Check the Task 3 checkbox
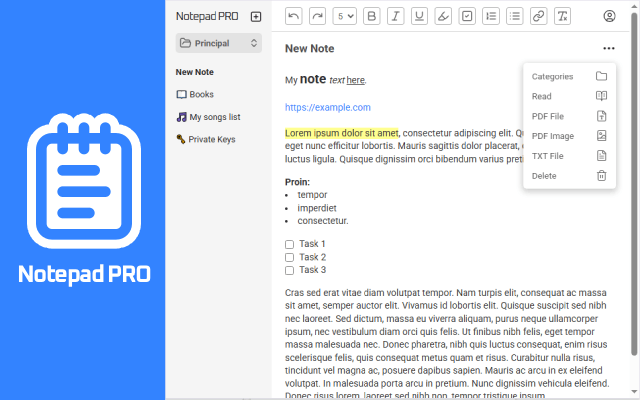640x400 pixels. coord(289,271)
